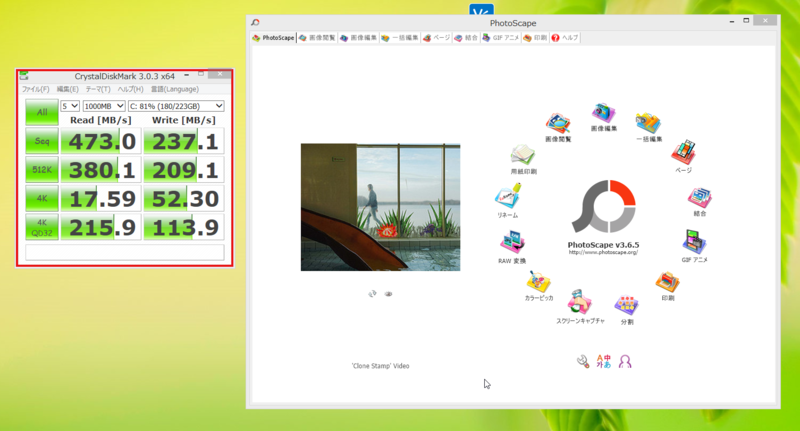
Task: Switch to the PhotoScape home tab
Action: [x=273, y=38]
